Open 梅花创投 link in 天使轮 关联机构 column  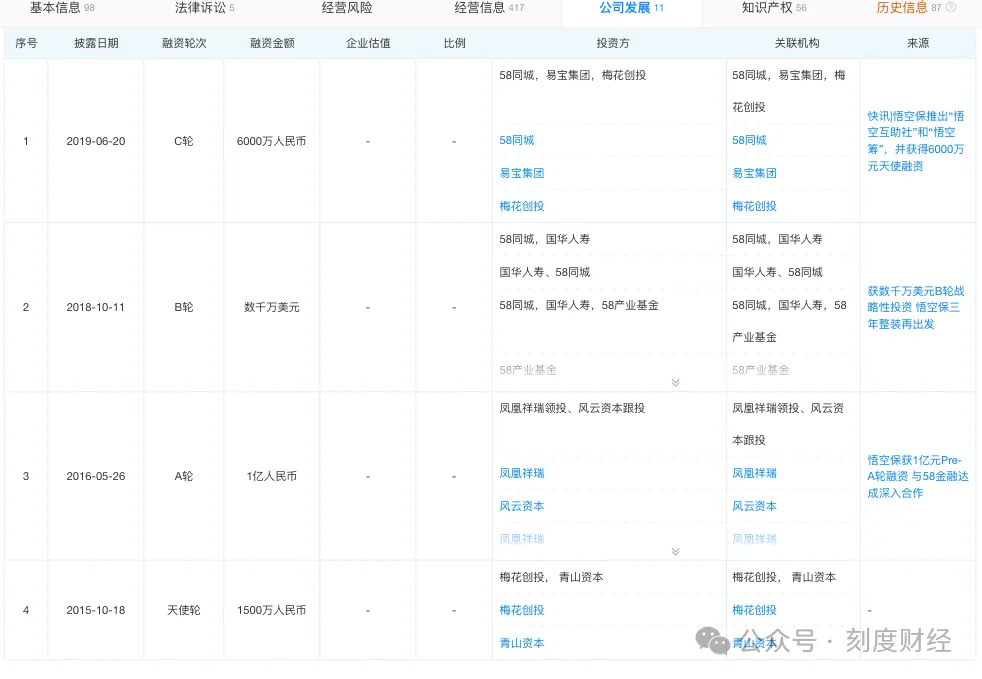754,610
